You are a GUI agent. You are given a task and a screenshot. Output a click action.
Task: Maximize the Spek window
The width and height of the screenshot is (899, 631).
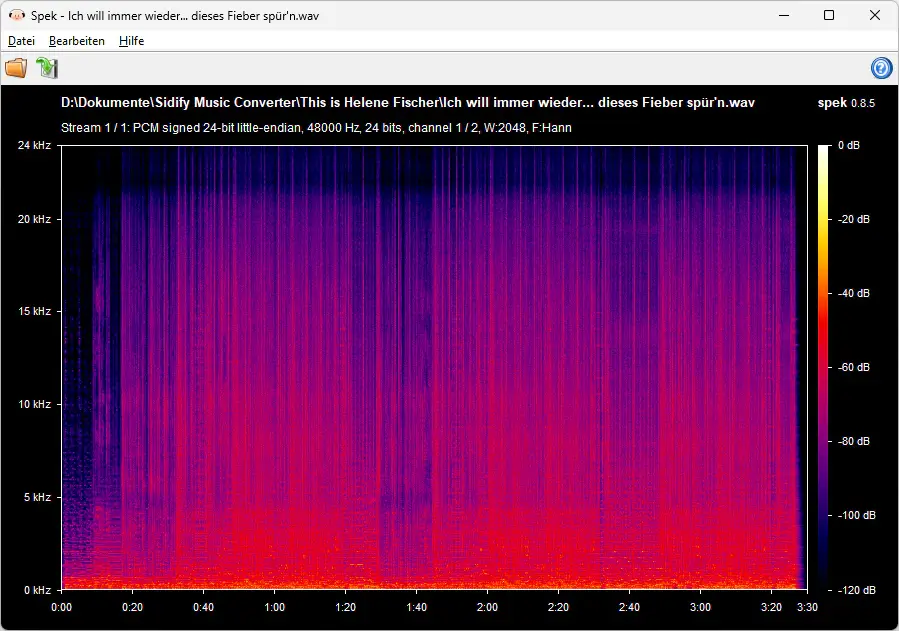tap(828, 15)
